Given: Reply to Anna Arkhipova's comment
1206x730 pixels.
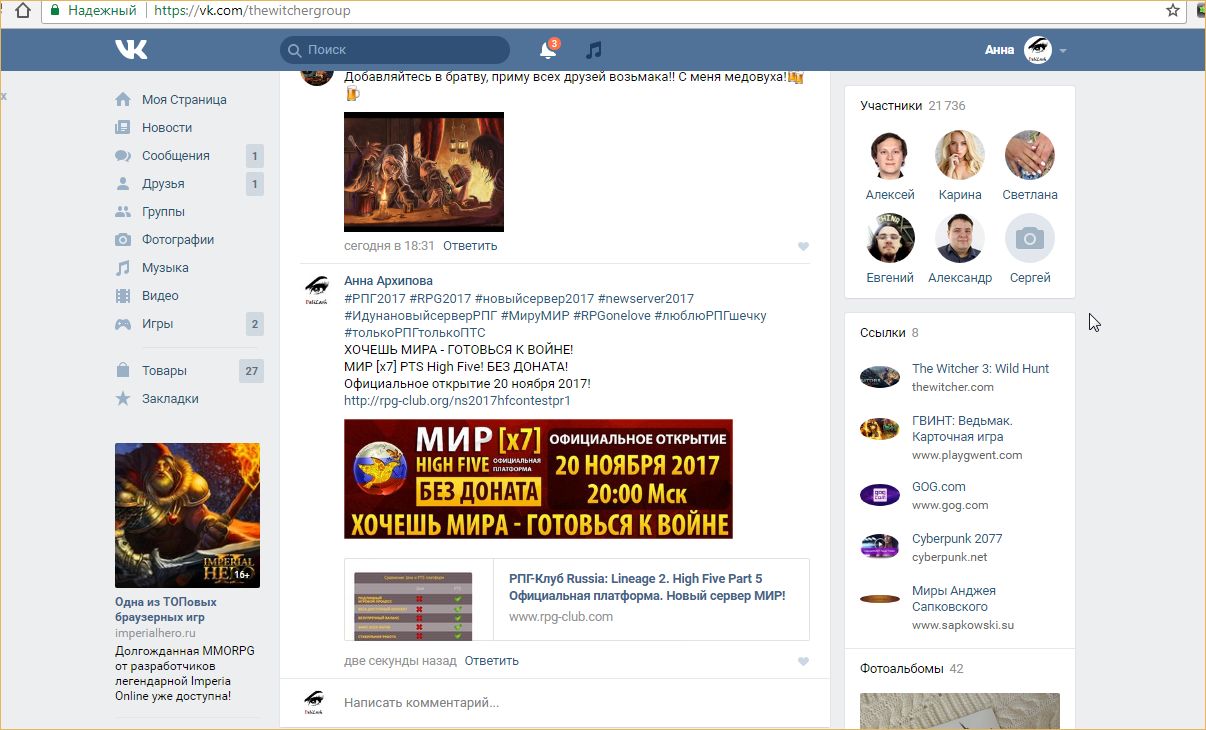Looking at the screenshot, I should 492,661.
